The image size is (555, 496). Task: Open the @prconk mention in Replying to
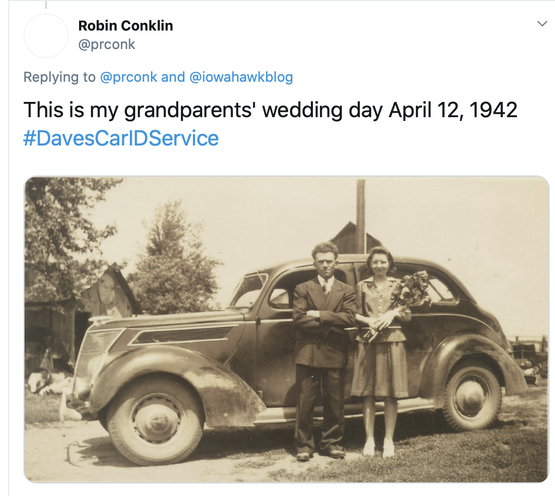tap(128, 77)
